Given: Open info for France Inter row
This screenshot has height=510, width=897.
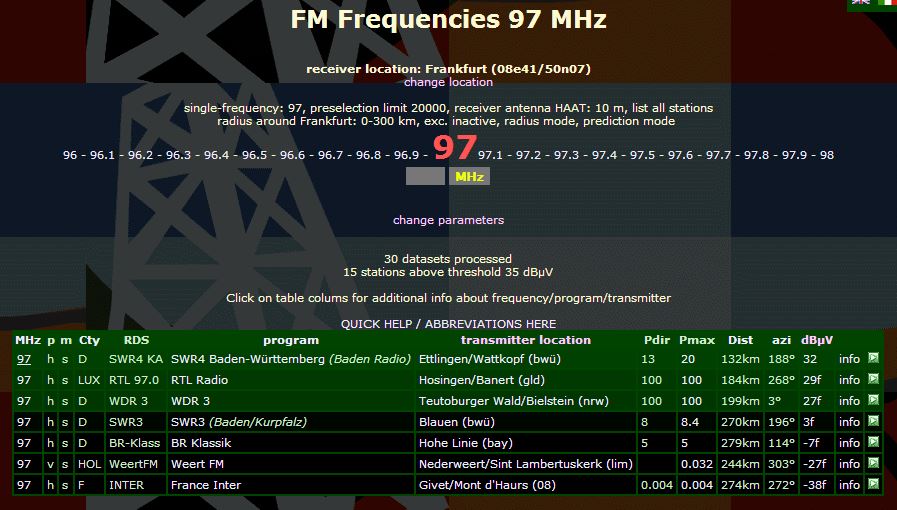Looking at the screenshot, I should (x=850, y=485).
